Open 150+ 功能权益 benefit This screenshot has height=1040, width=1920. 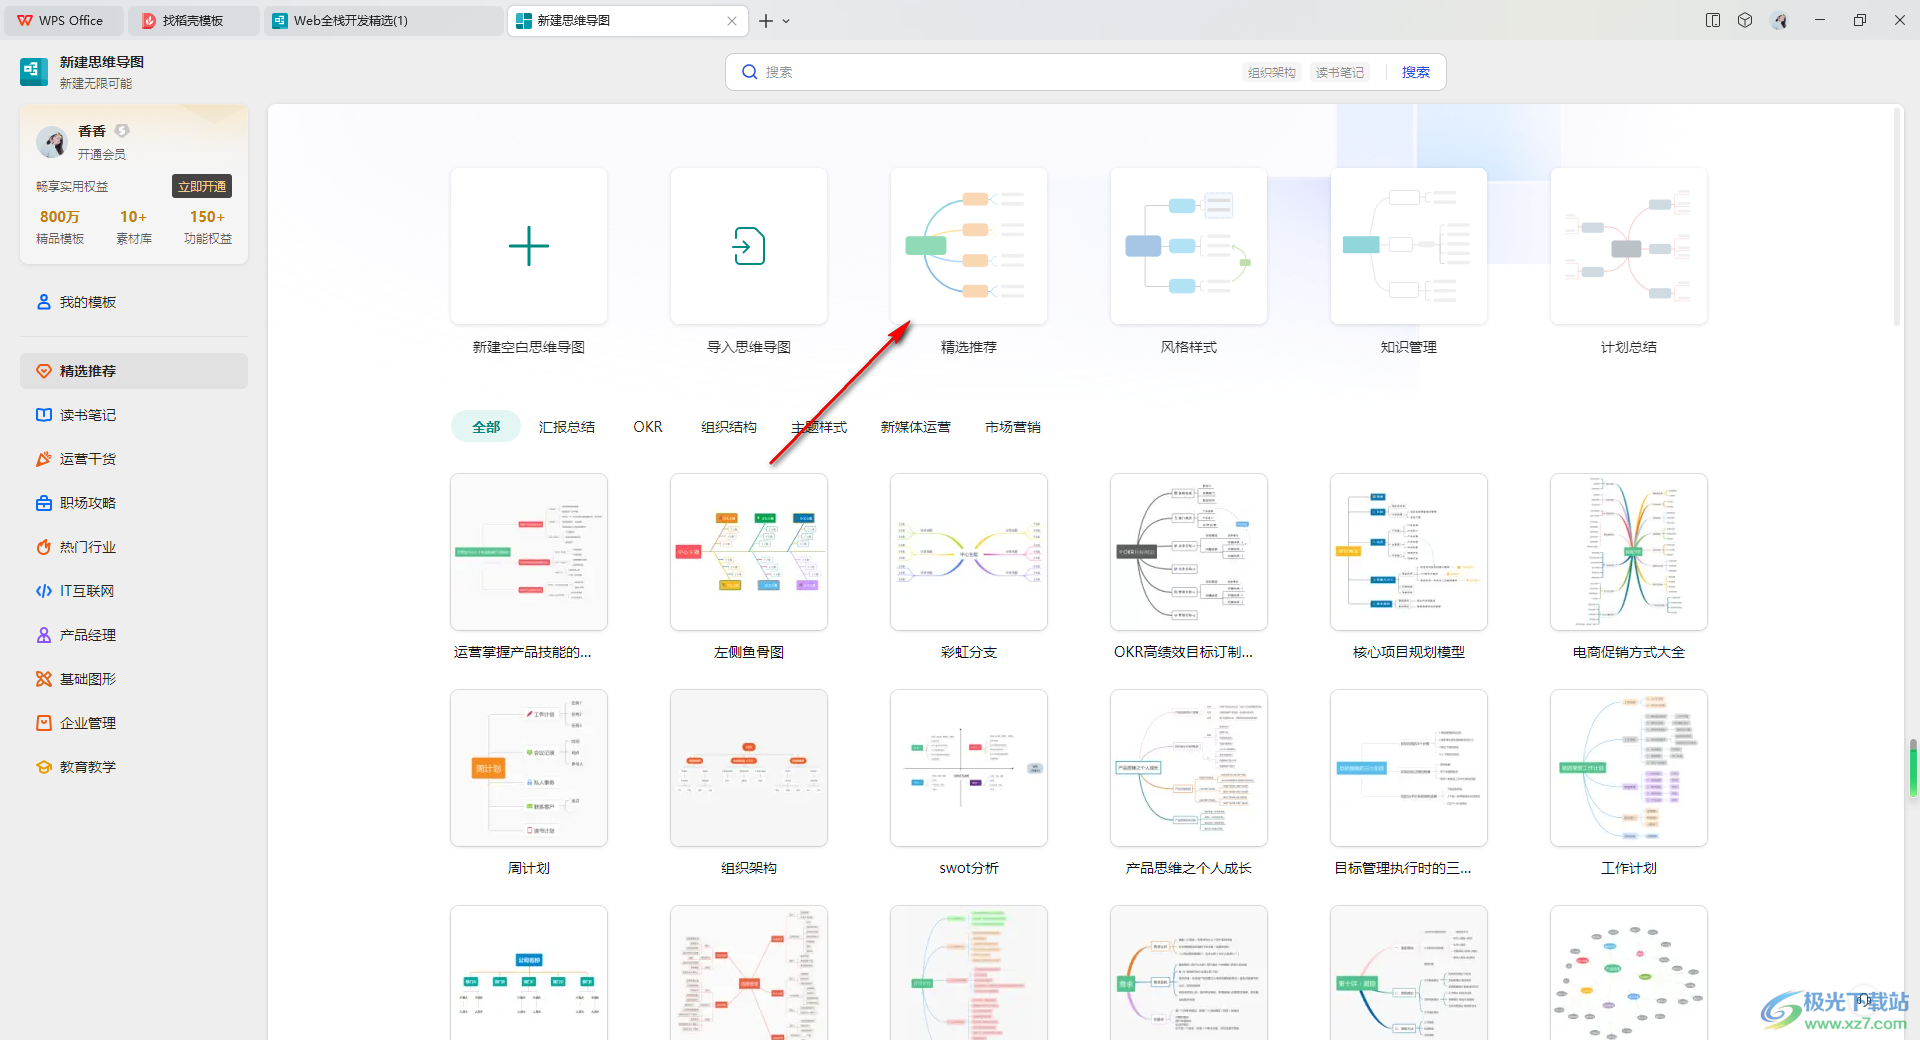click(208, 226)
